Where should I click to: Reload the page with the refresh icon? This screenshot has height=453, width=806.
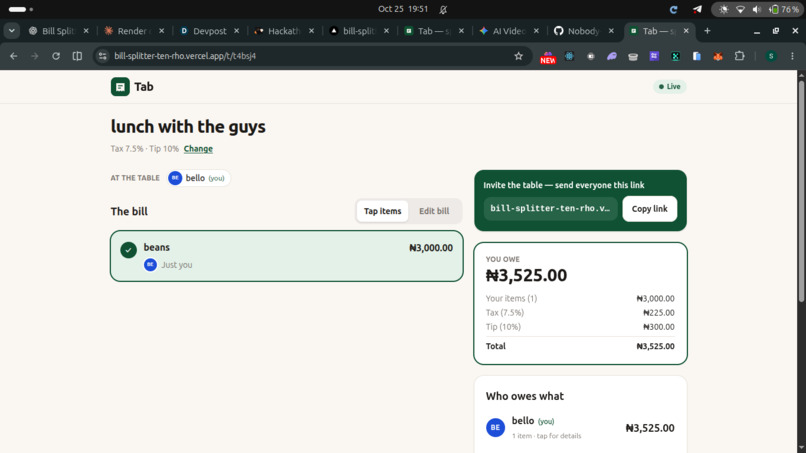[x=56, y=56]
